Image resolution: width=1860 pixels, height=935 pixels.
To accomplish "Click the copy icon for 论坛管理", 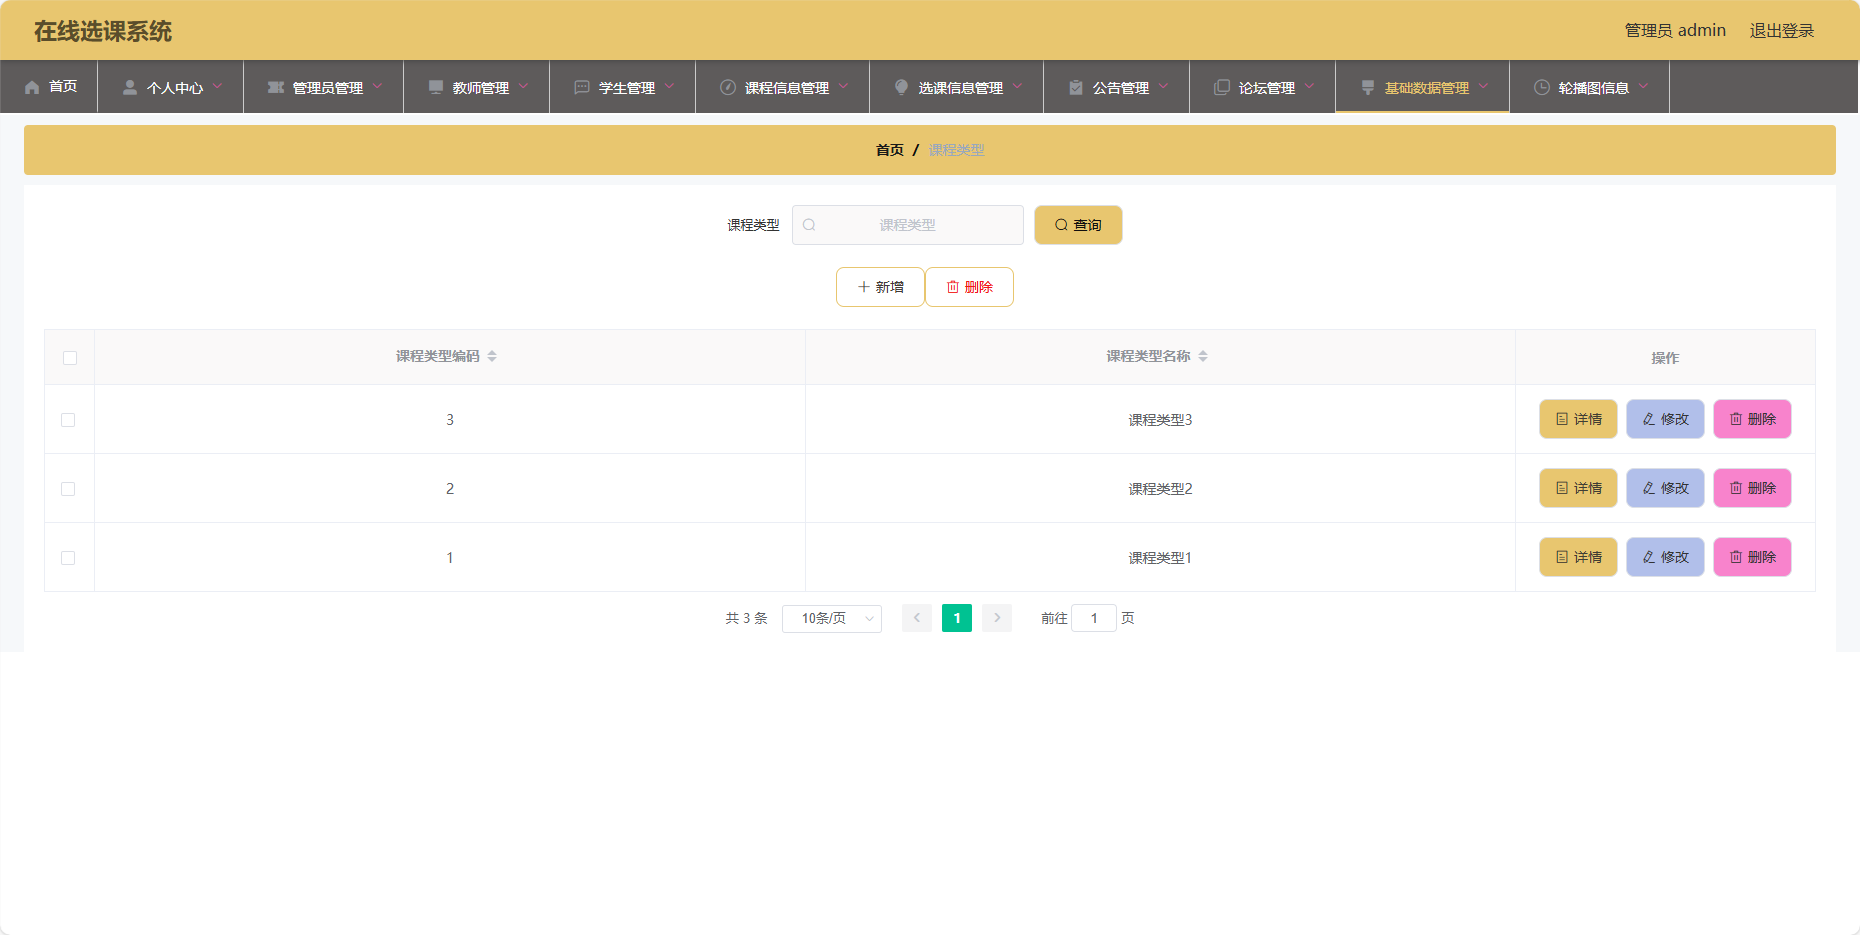I will [x=1222, y=87].
